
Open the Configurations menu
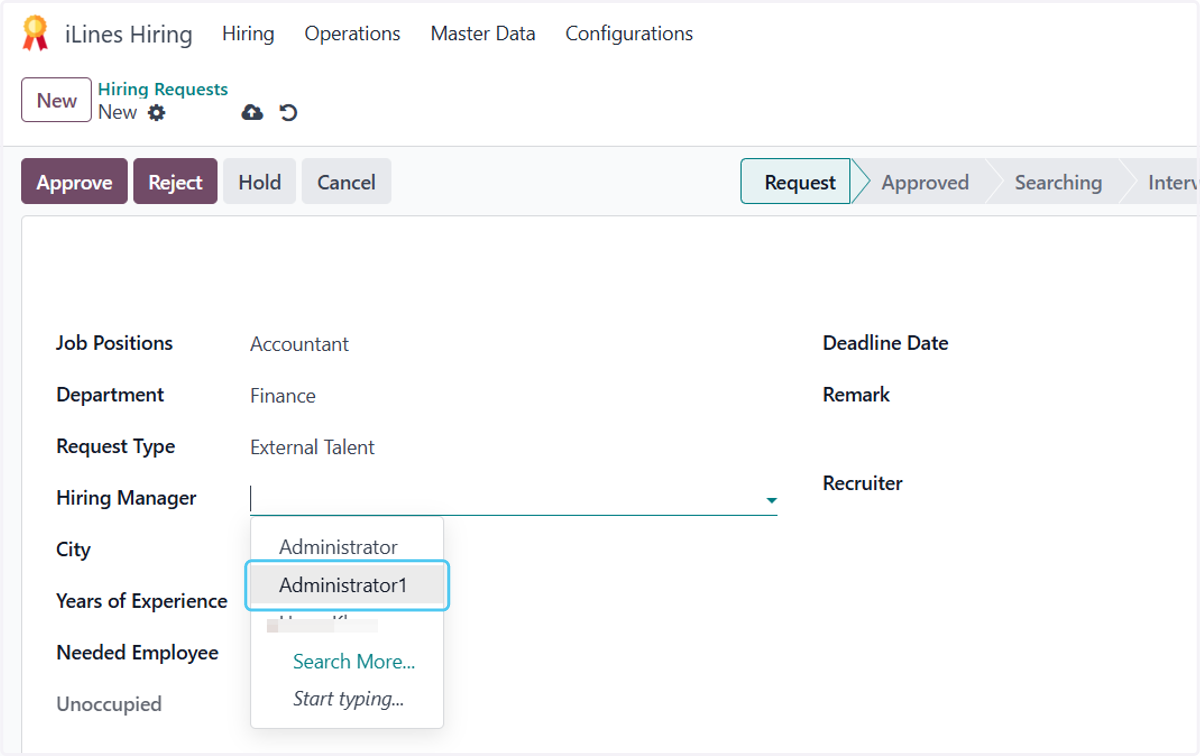click(629, 34)
